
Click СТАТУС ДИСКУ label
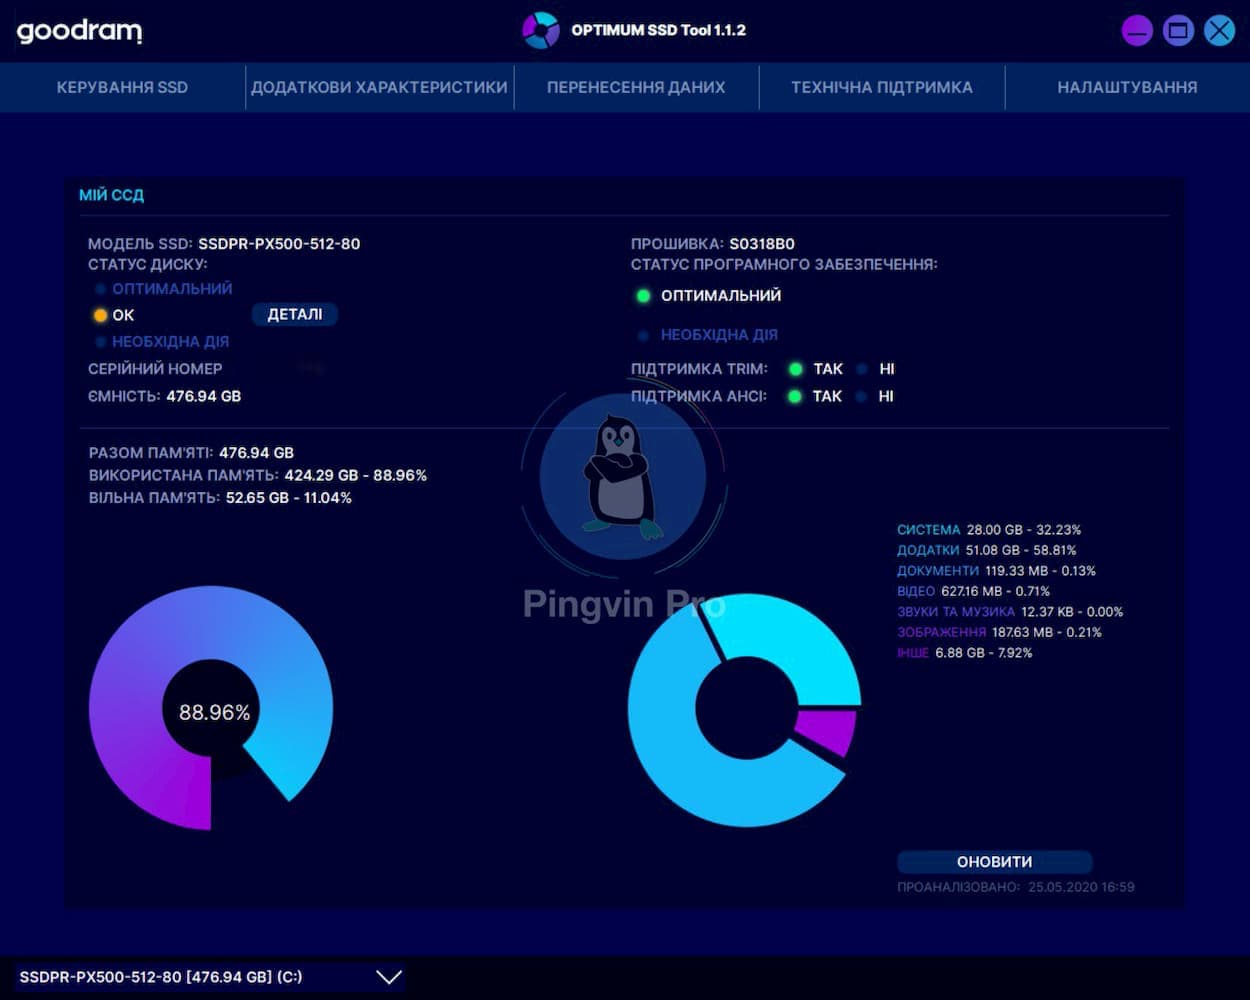148,265
